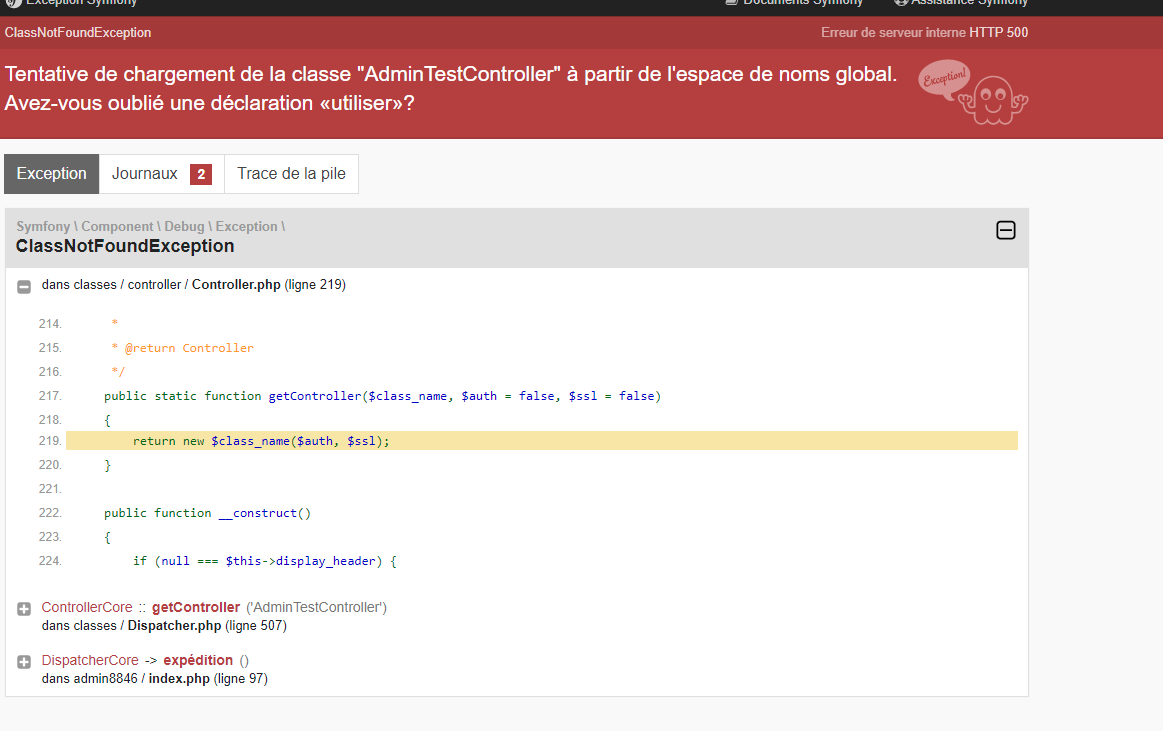Switch to Trace de la pile tab
The width and height of the screenshot is (1163, 731).
pos(291,174)
